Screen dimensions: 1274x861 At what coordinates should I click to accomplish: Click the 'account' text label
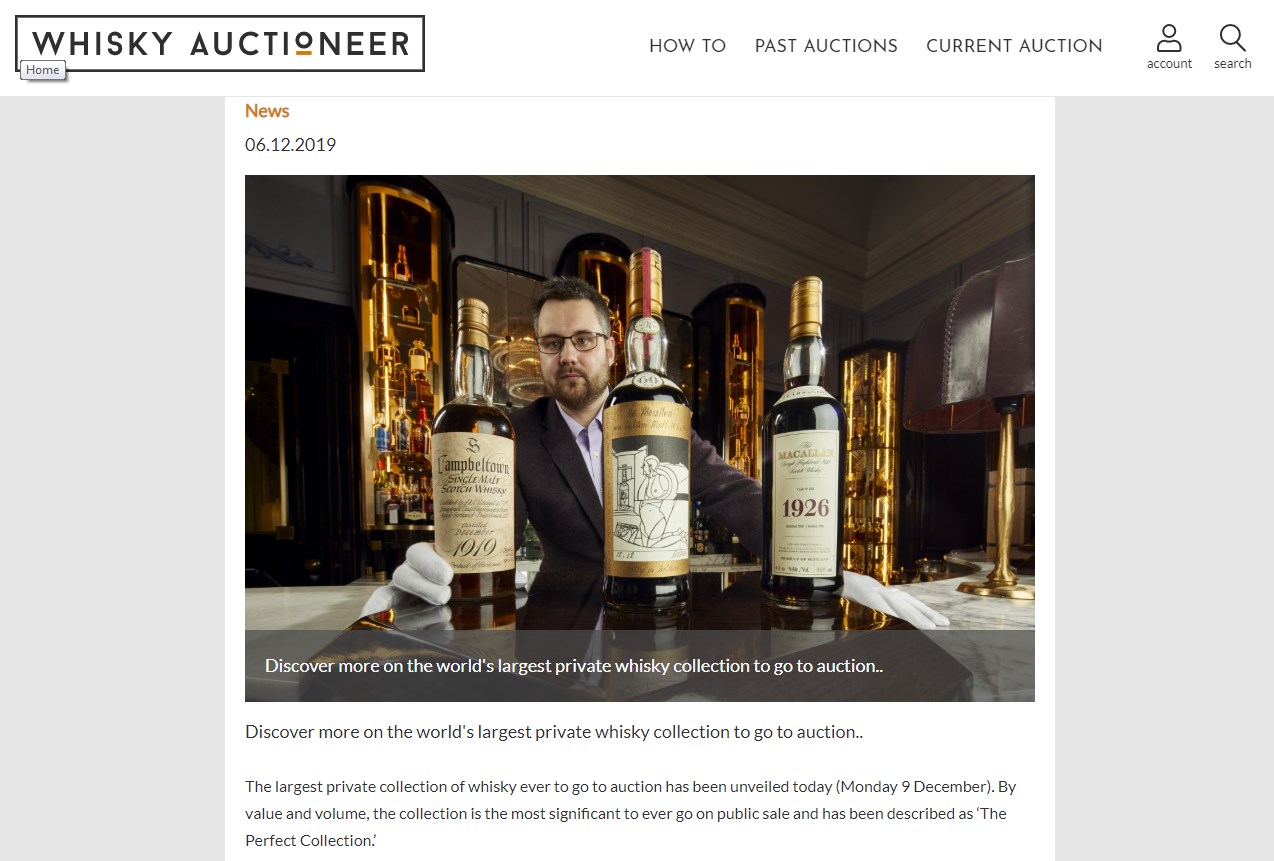[x=1169, y=64]
